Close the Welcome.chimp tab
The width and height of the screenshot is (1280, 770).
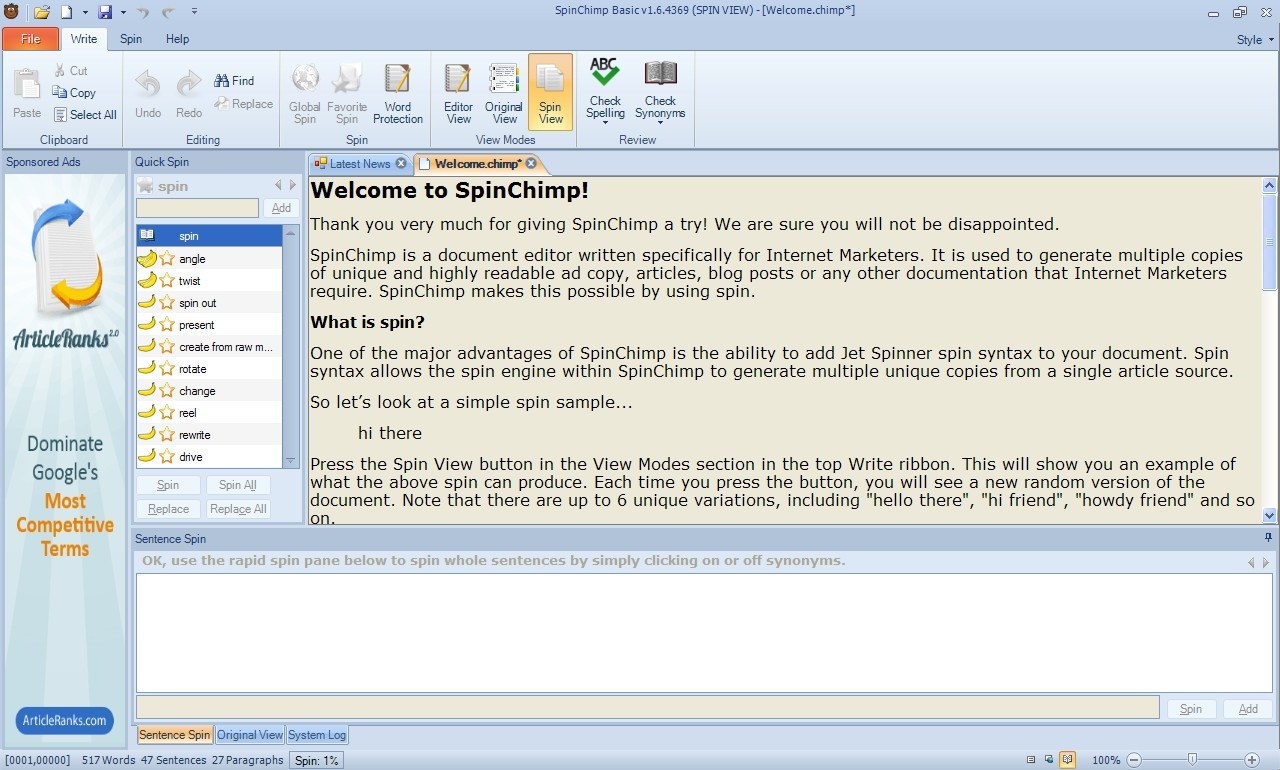click(x=531, y=164)
